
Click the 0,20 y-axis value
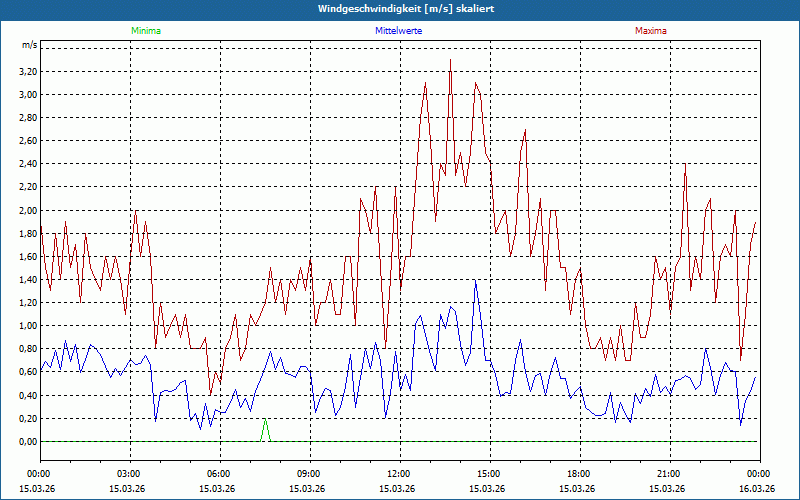pyautogui.click(x=28, y=418)
